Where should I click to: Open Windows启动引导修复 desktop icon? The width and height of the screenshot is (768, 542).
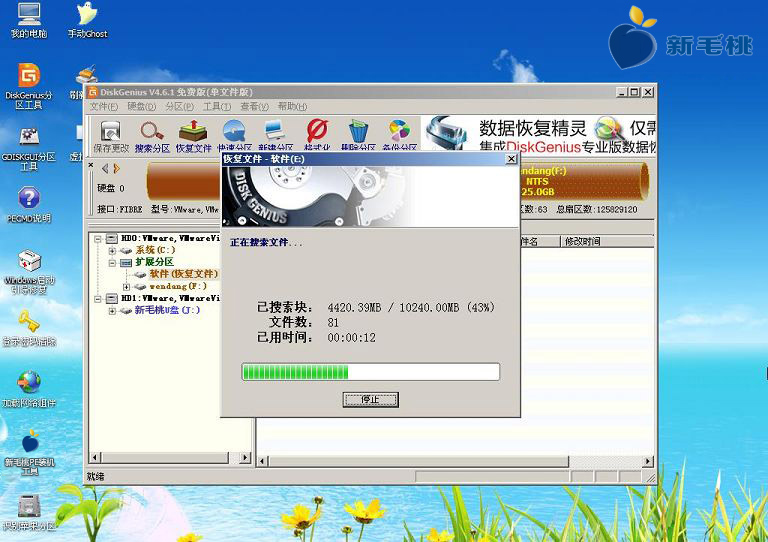point(29,272)
